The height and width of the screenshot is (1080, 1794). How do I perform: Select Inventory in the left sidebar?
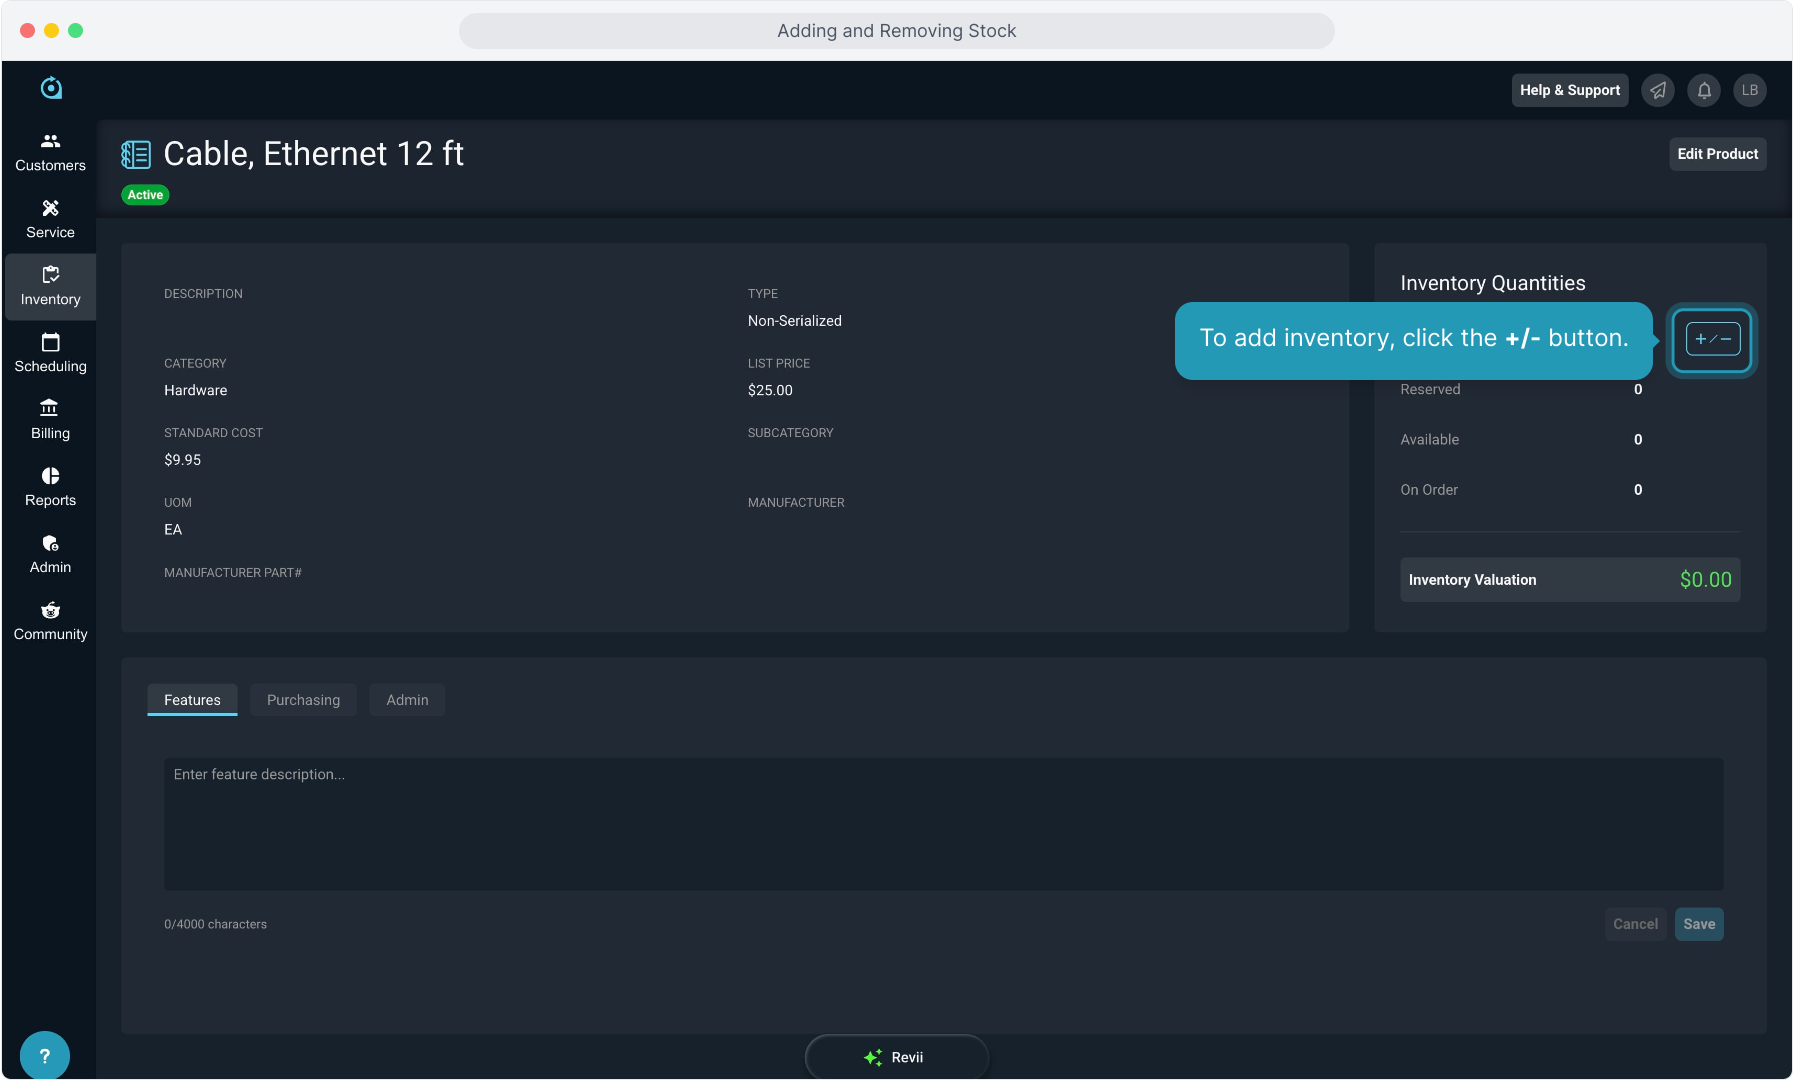(x=50, y=286)
